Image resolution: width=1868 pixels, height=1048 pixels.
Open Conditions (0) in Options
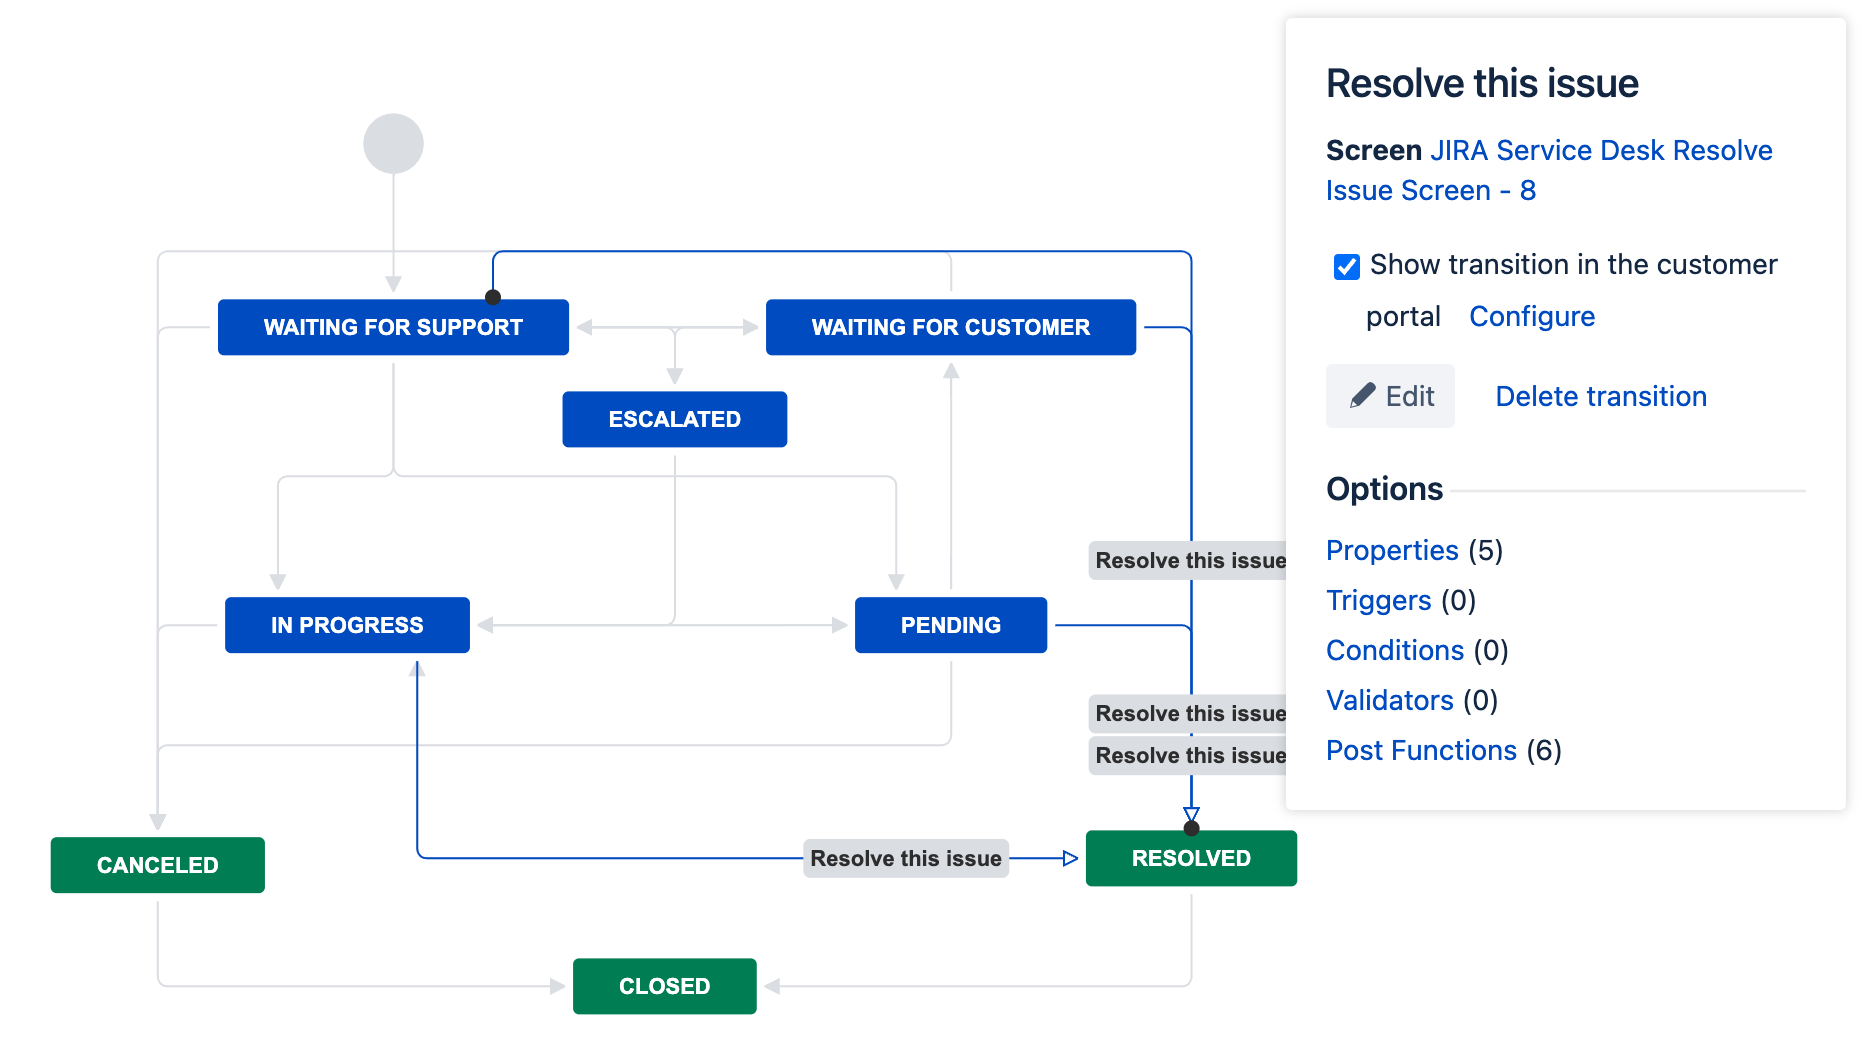tap(1394, 650)
